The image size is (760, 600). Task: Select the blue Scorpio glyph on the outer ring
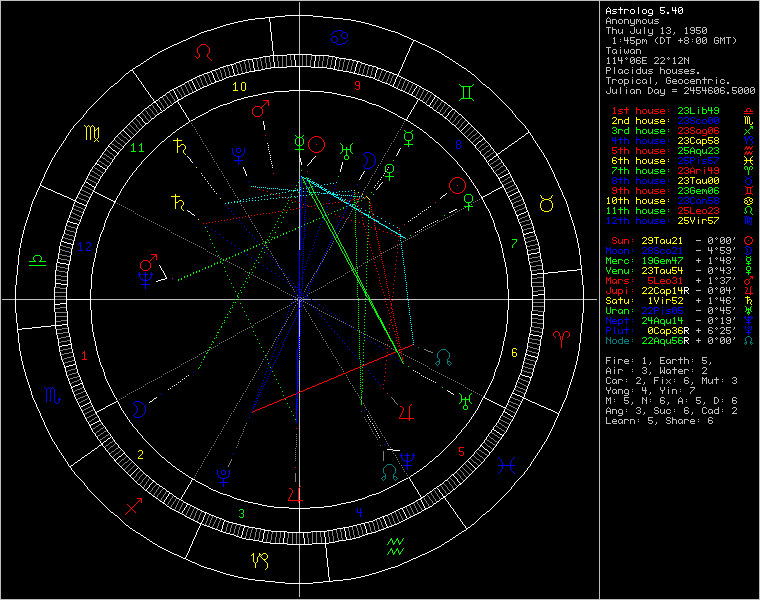click(x=50, y=397)
